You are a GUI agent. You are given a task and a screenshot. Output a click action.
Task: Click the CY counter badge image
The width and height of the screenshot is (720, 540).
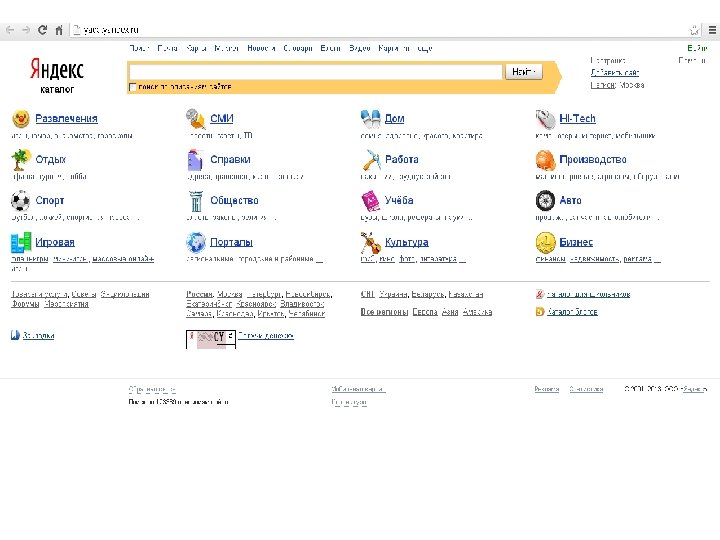211,339
